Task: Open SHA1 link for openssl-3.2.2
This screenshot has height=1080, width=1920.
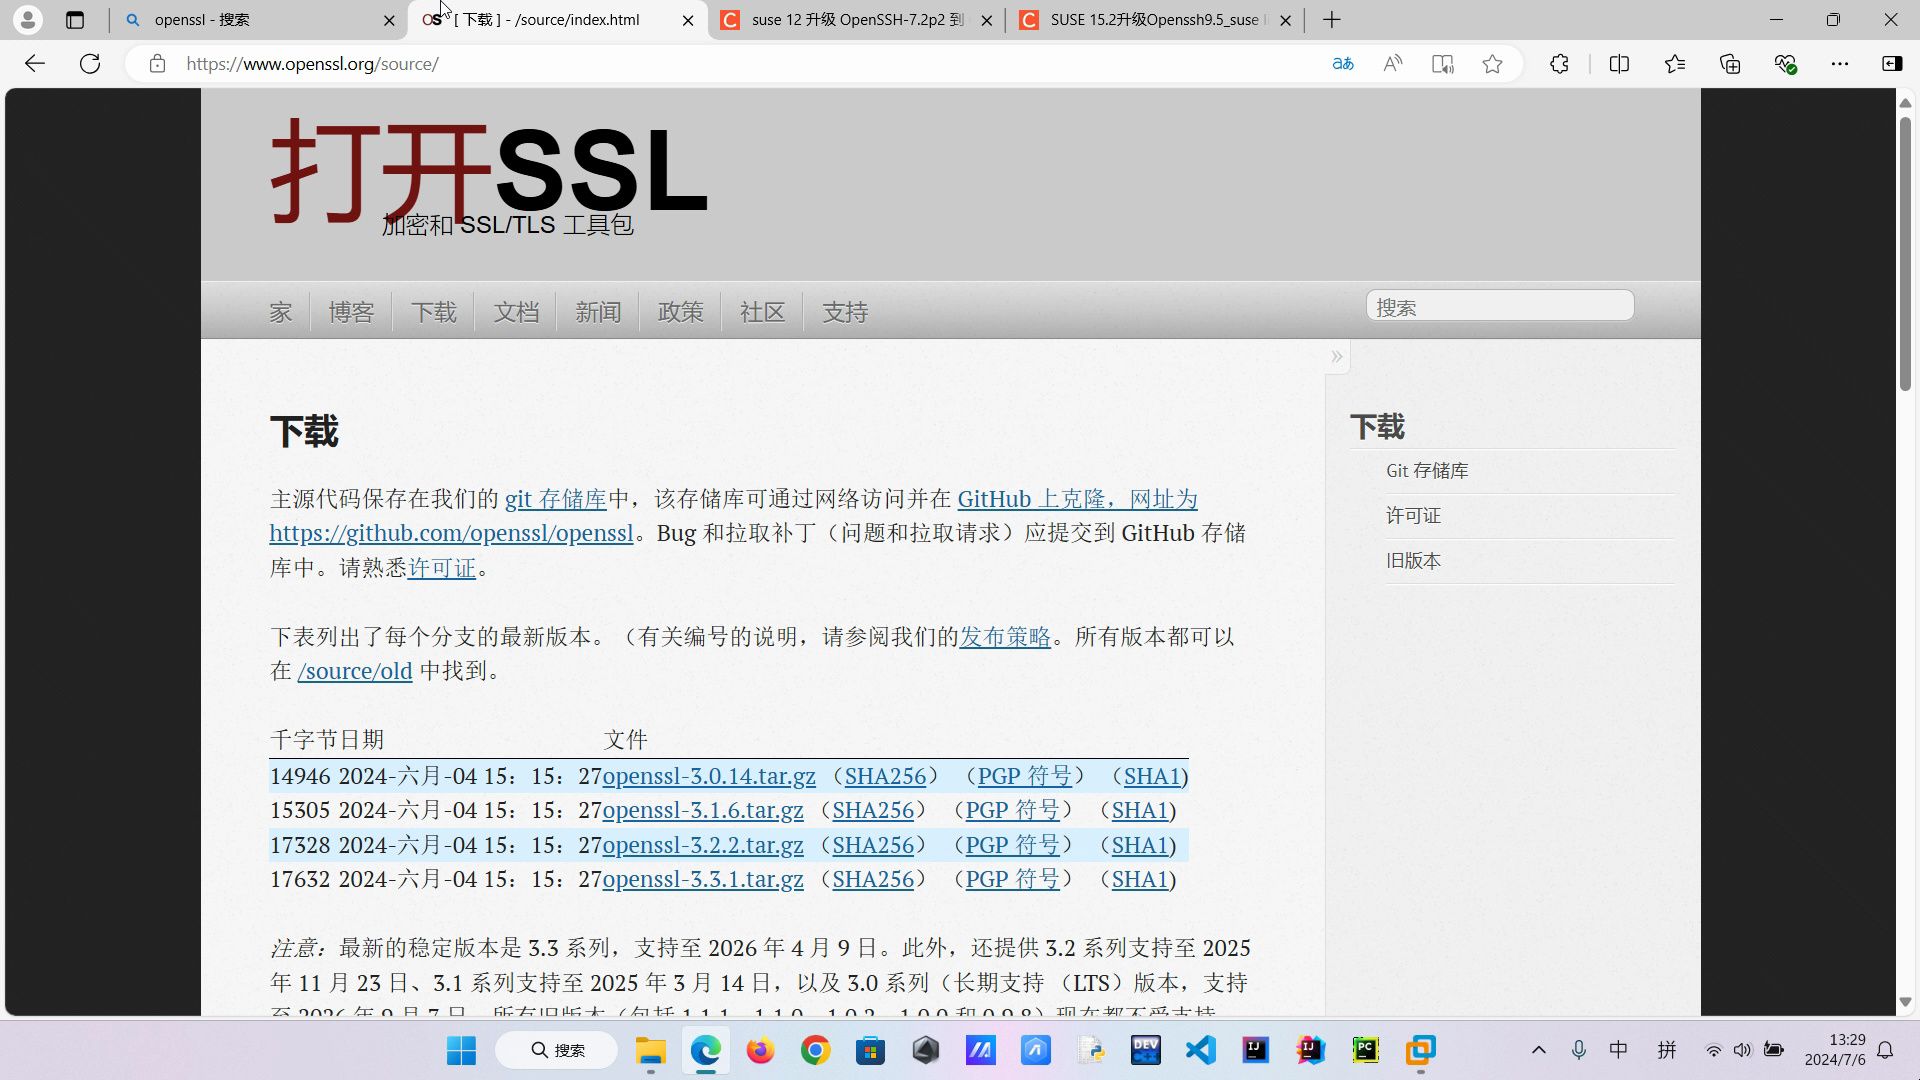Action: [1140, 845]
